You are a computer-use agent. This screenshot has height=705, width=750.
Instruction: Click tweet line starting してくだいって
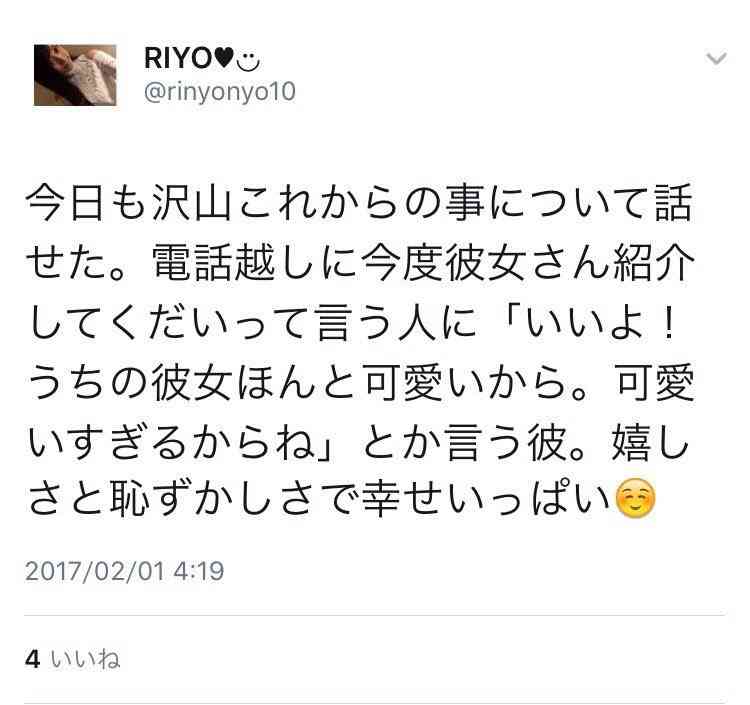(352, 323)
